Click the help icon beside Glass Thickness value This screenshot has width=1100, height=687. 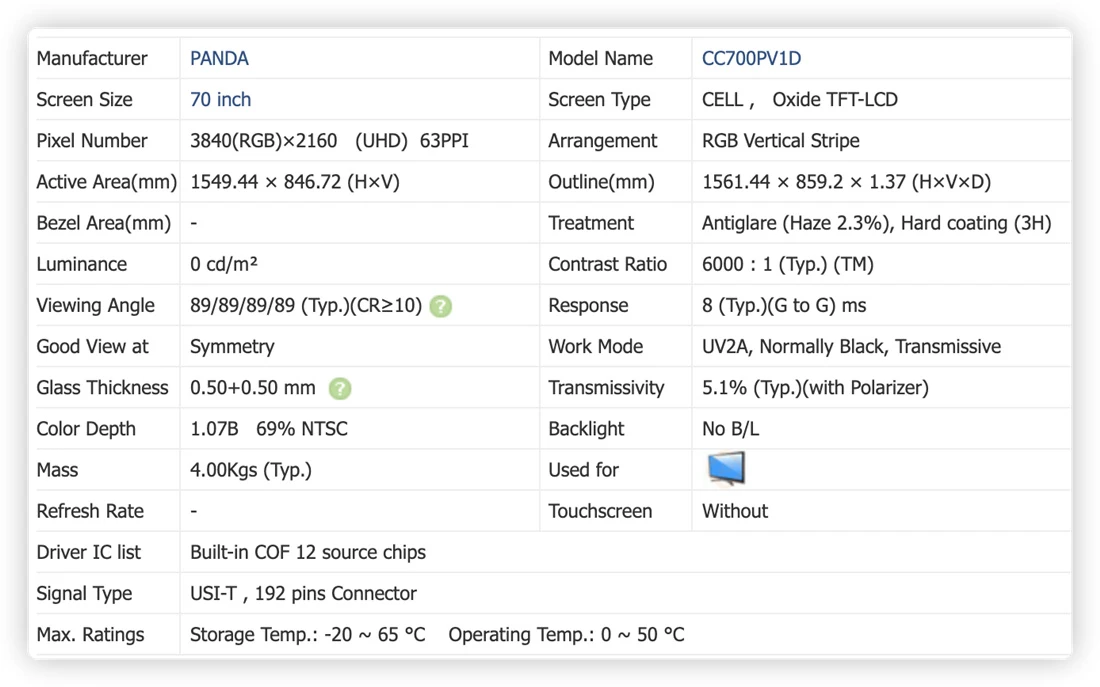click(x=340, y=388)
